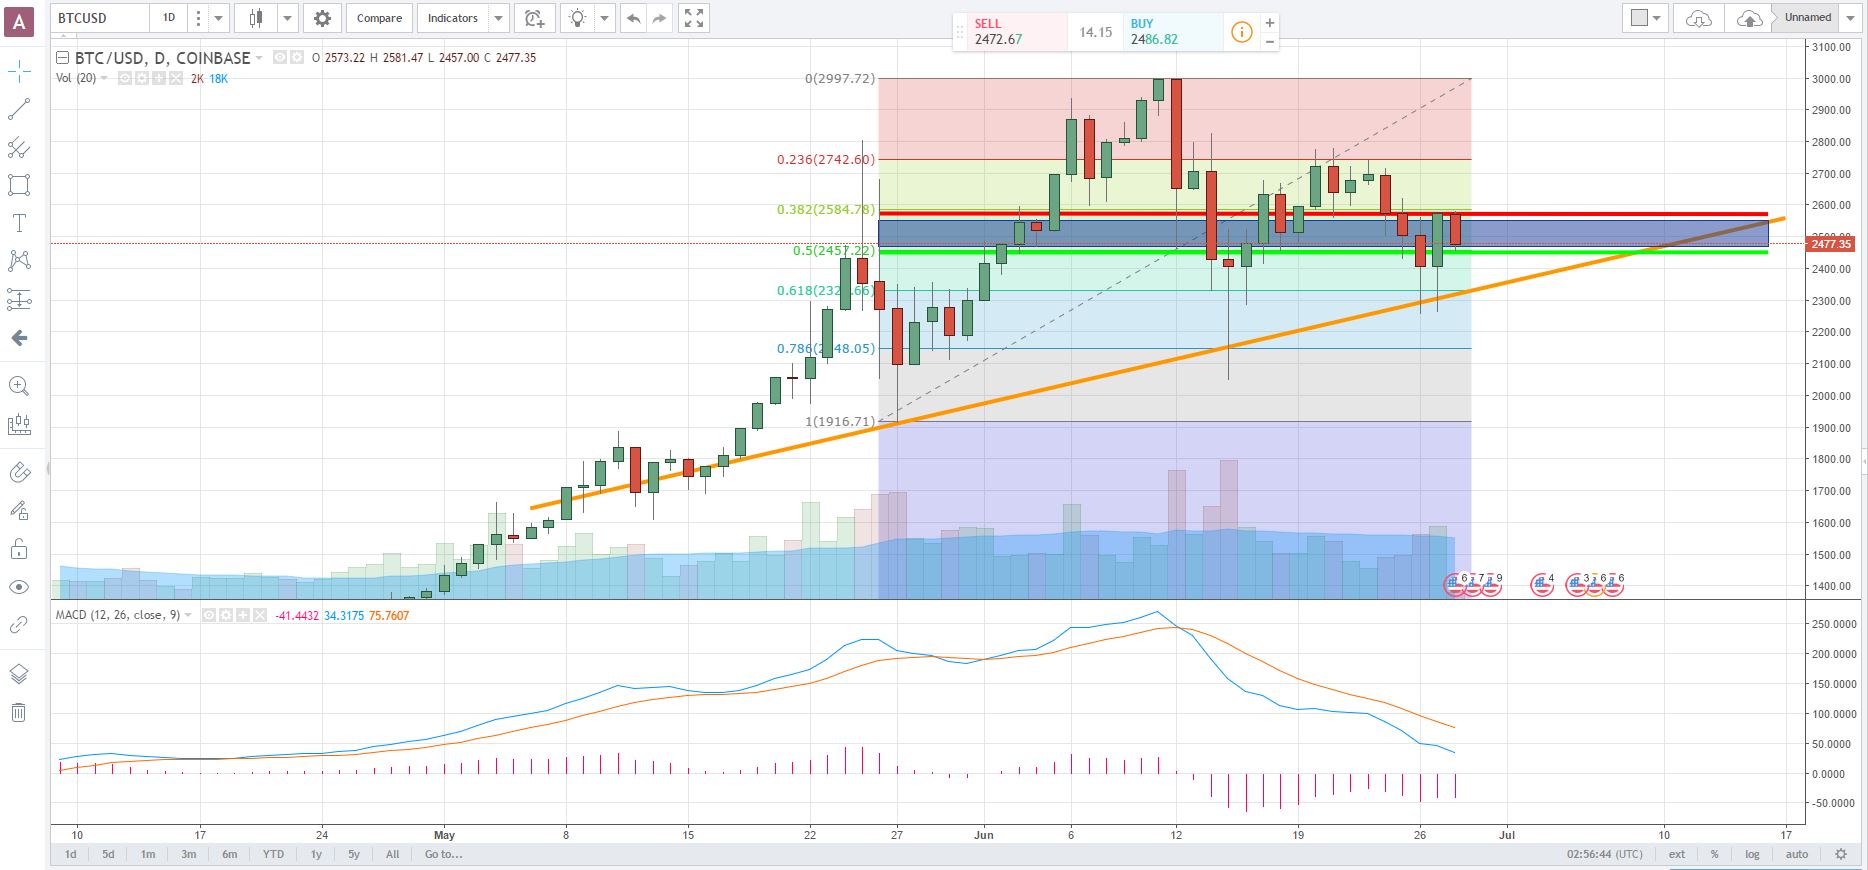The width and height of the screenshot is (1868, 870).
Task: Expand the Vol (20) indicator dropdown
Action: [104, 78]
